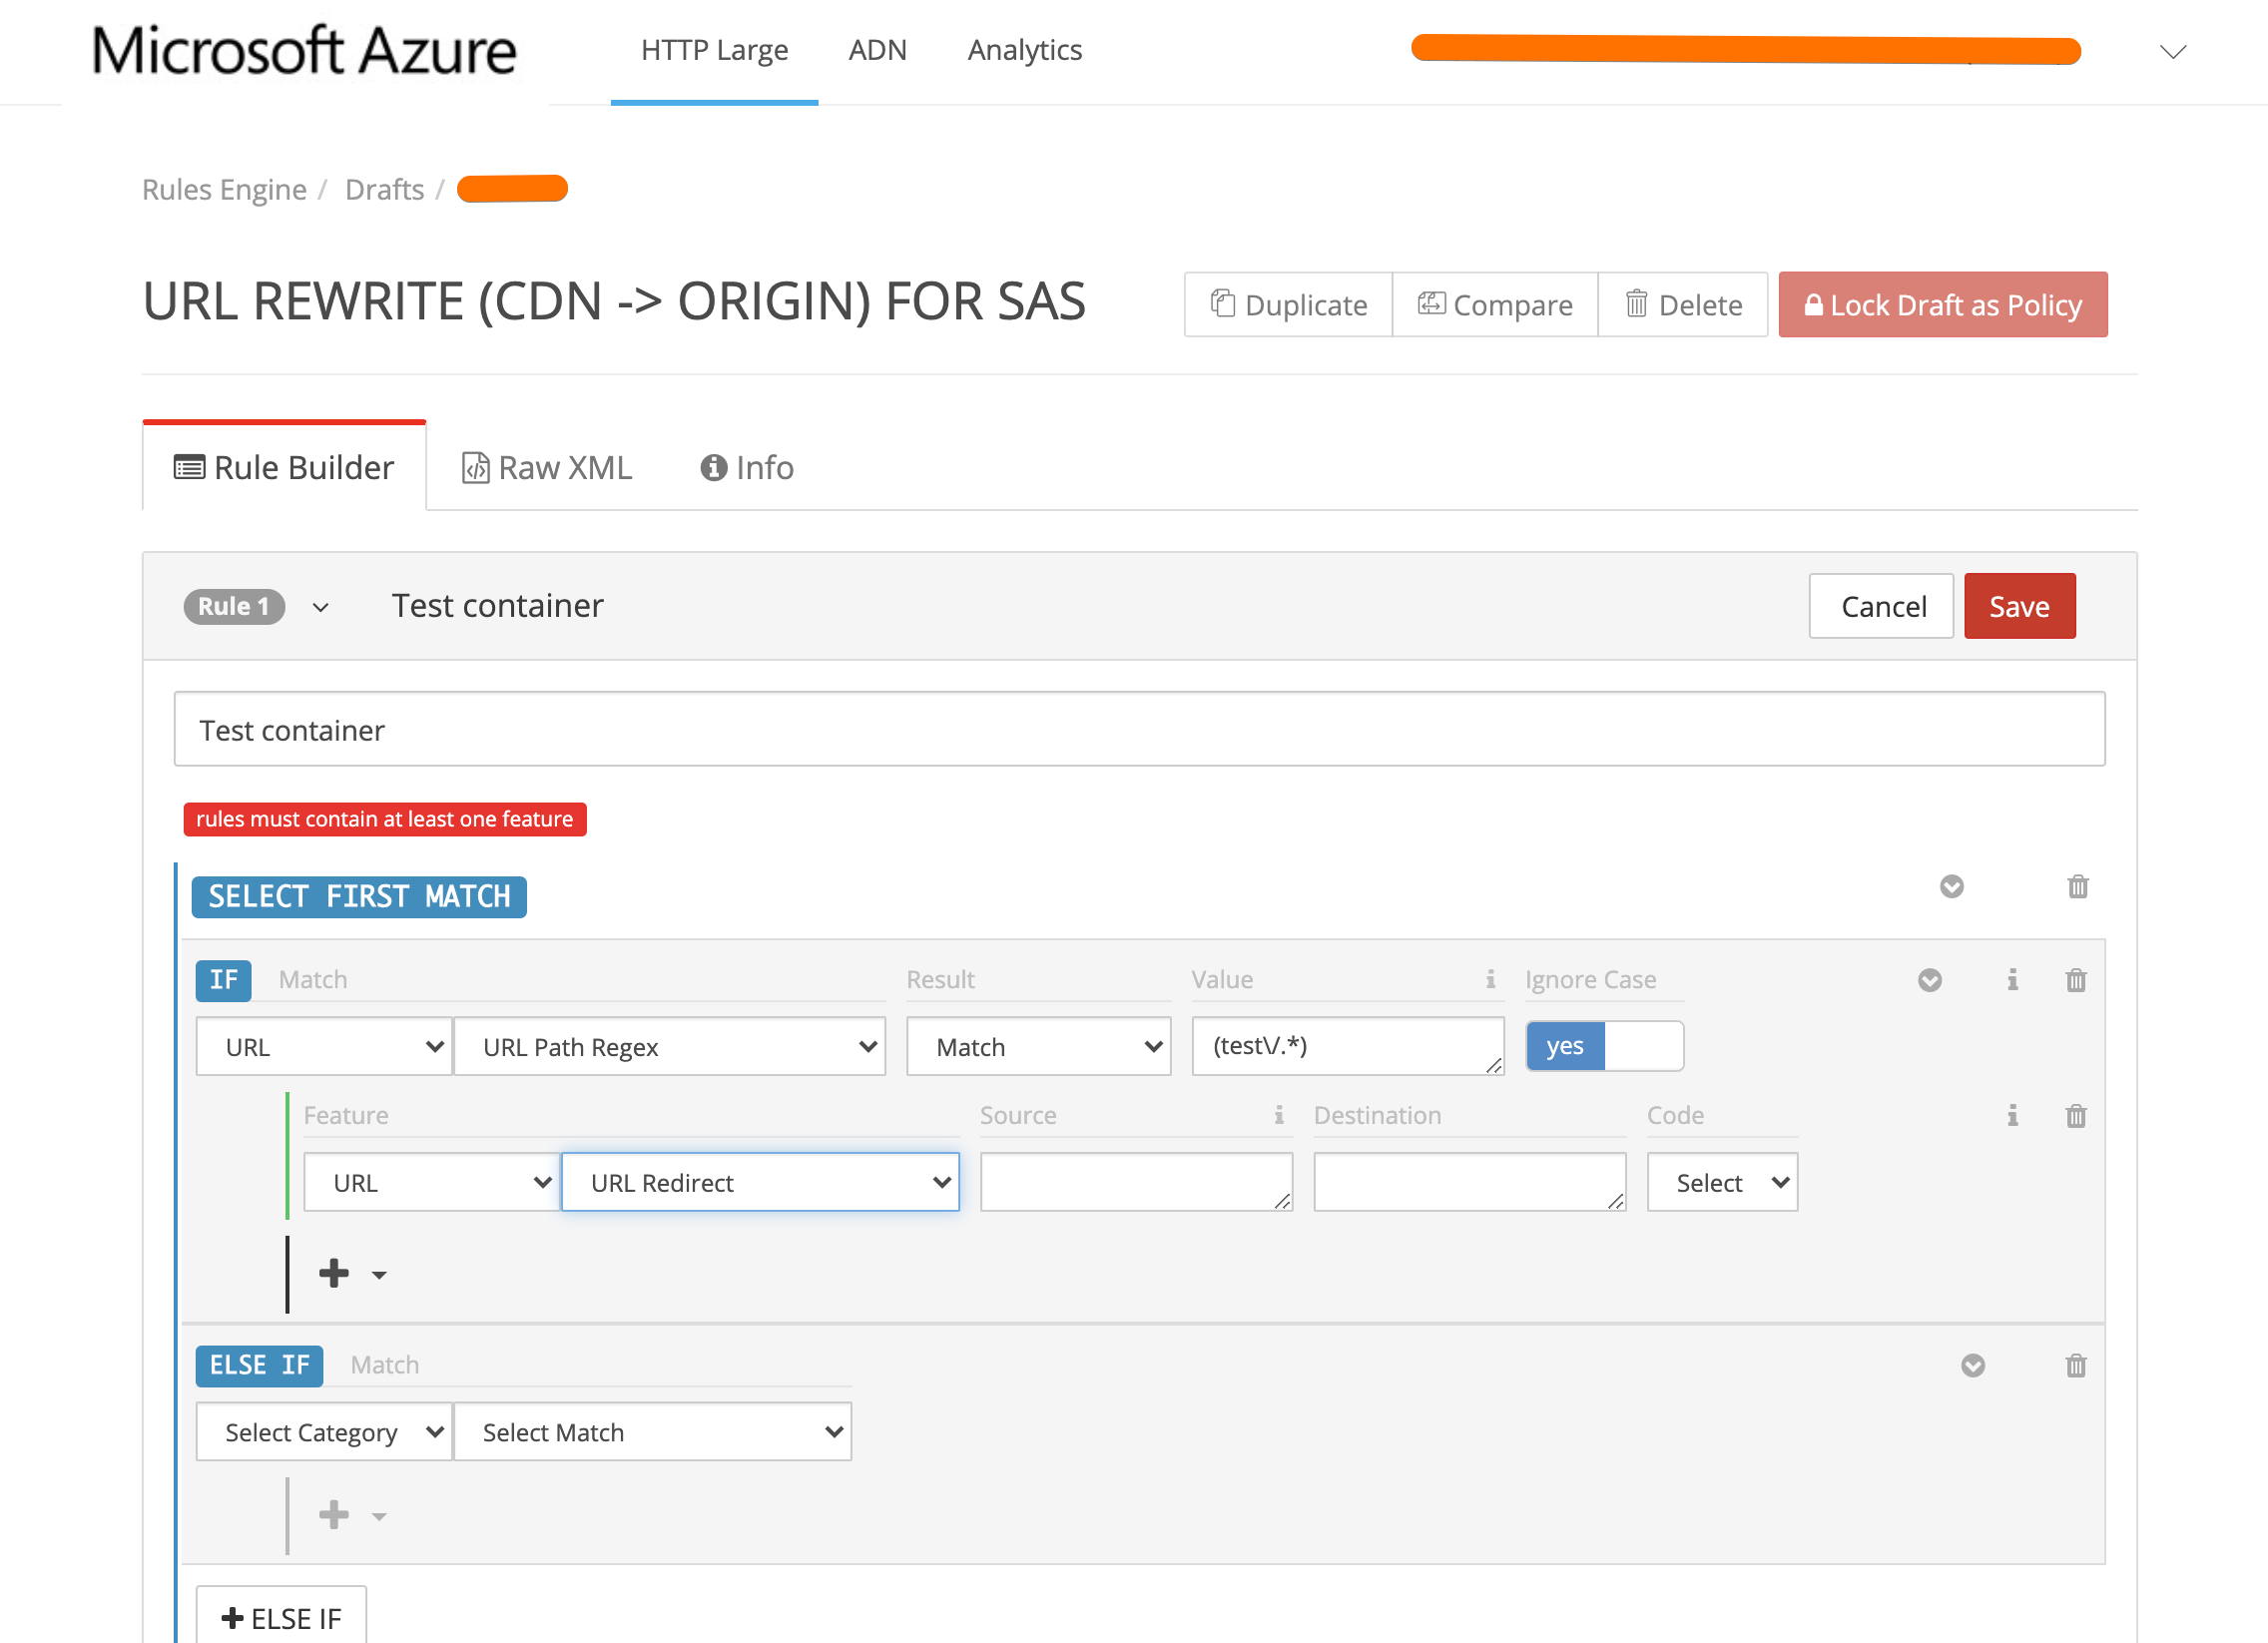The width and height of the screenshot is (2268, 1643).
Task: Click the info icon on the IF condition row
Action: tap(2013, 980)
